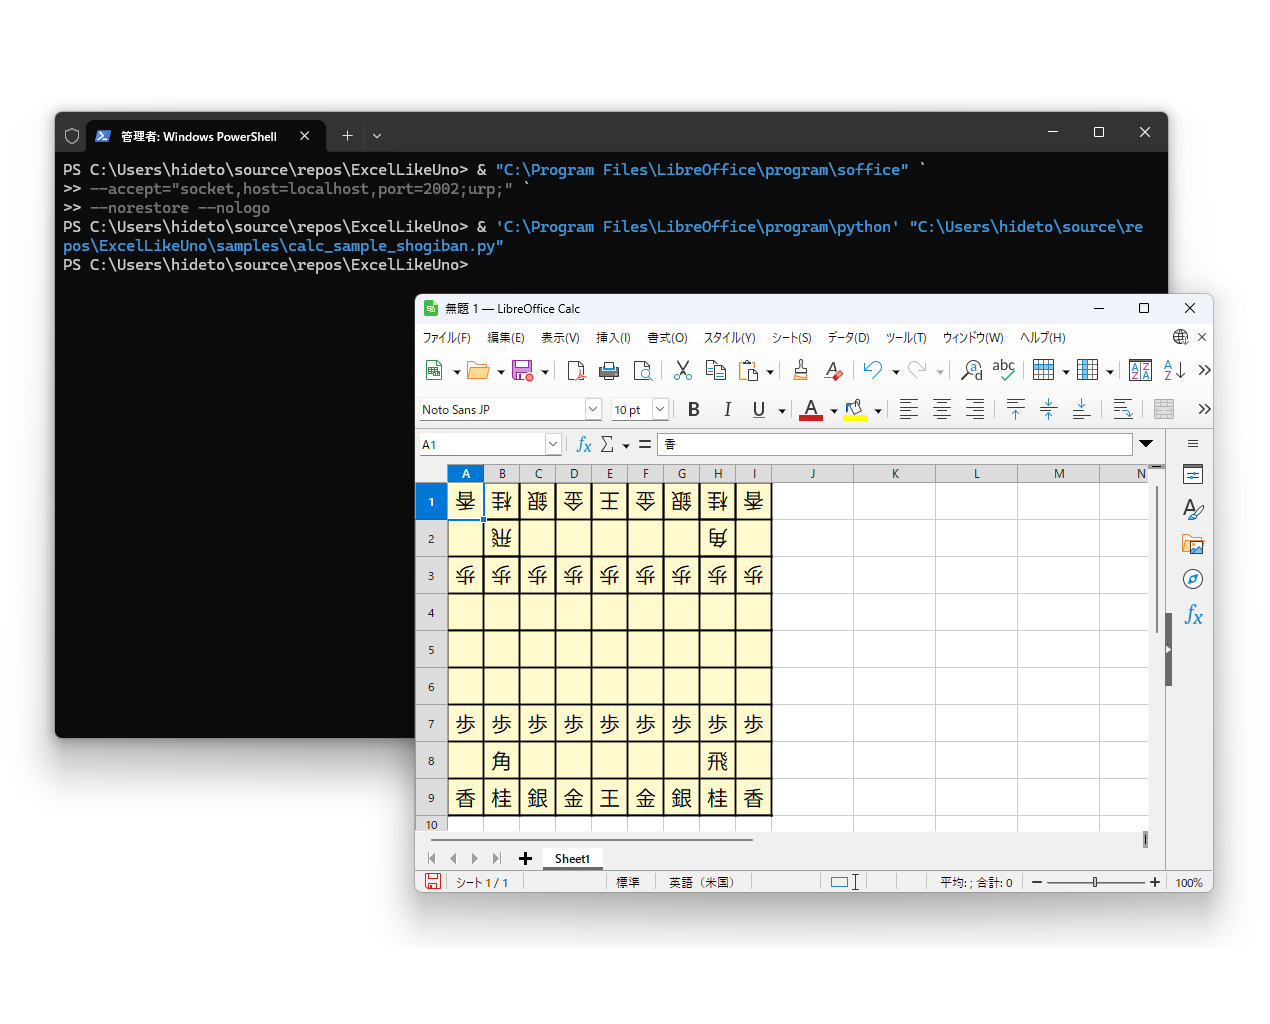
Task: Open the ツール(T) menu
Action: tap(905, 338)
